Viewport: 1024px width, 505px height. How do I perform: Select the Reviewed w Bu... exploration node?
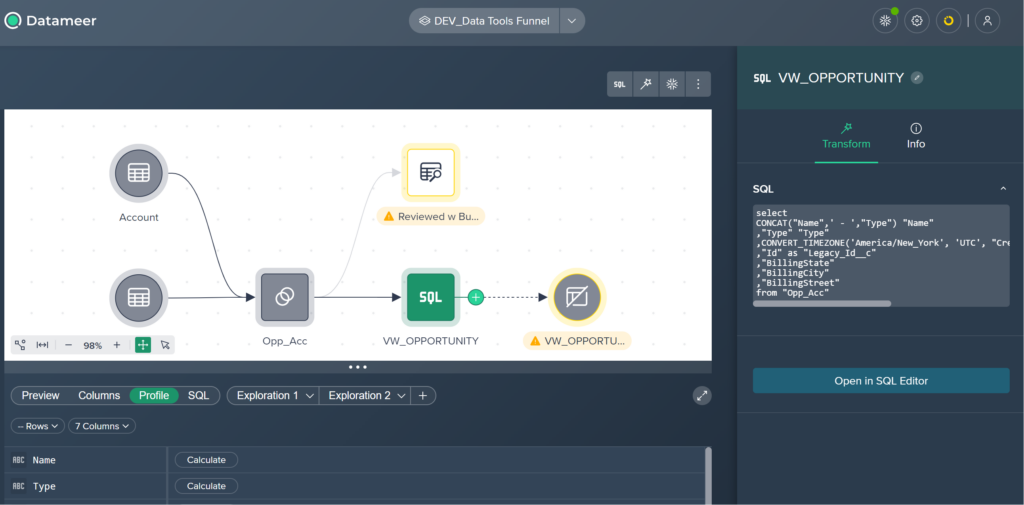tap(430, 173)
